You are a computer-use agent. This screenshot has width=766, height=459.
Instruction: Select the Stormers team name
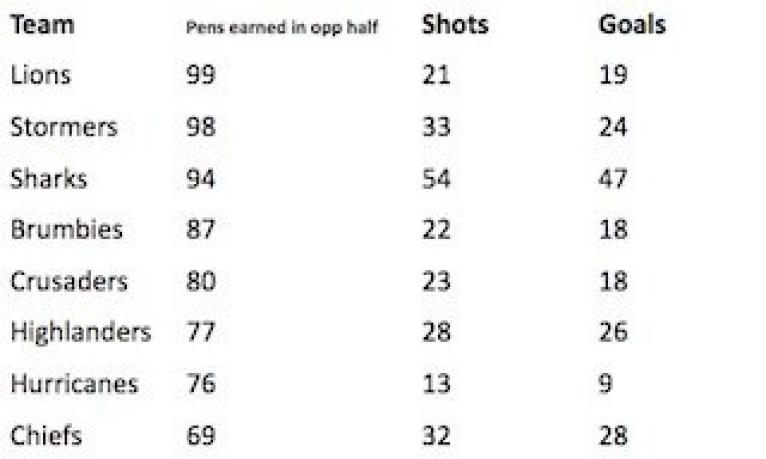coord(63,127)
